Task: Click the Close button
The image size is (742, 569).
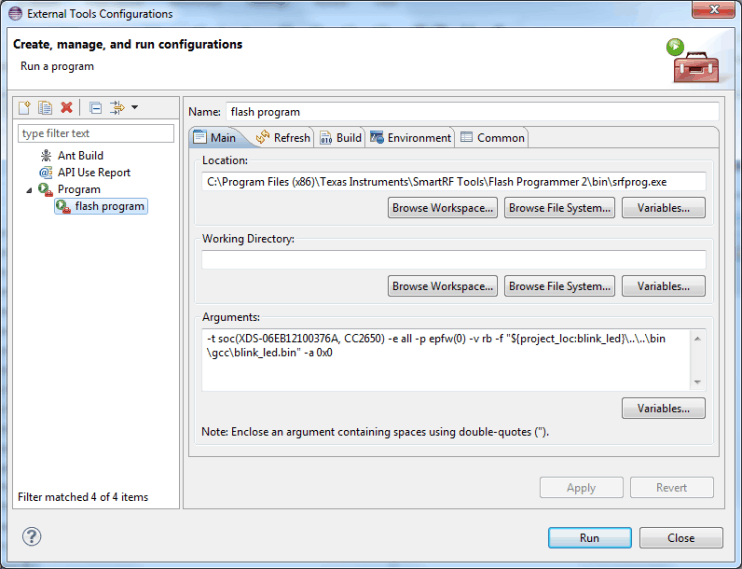Action: (681, 538)
